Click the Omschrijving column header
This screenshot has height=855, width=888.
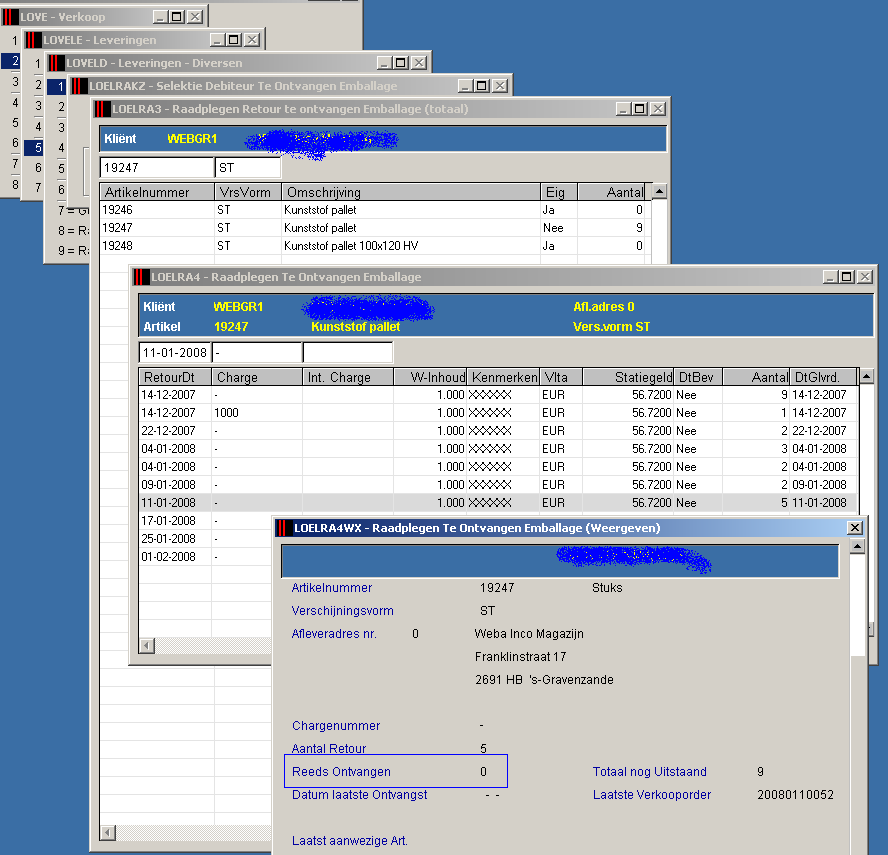411,193
